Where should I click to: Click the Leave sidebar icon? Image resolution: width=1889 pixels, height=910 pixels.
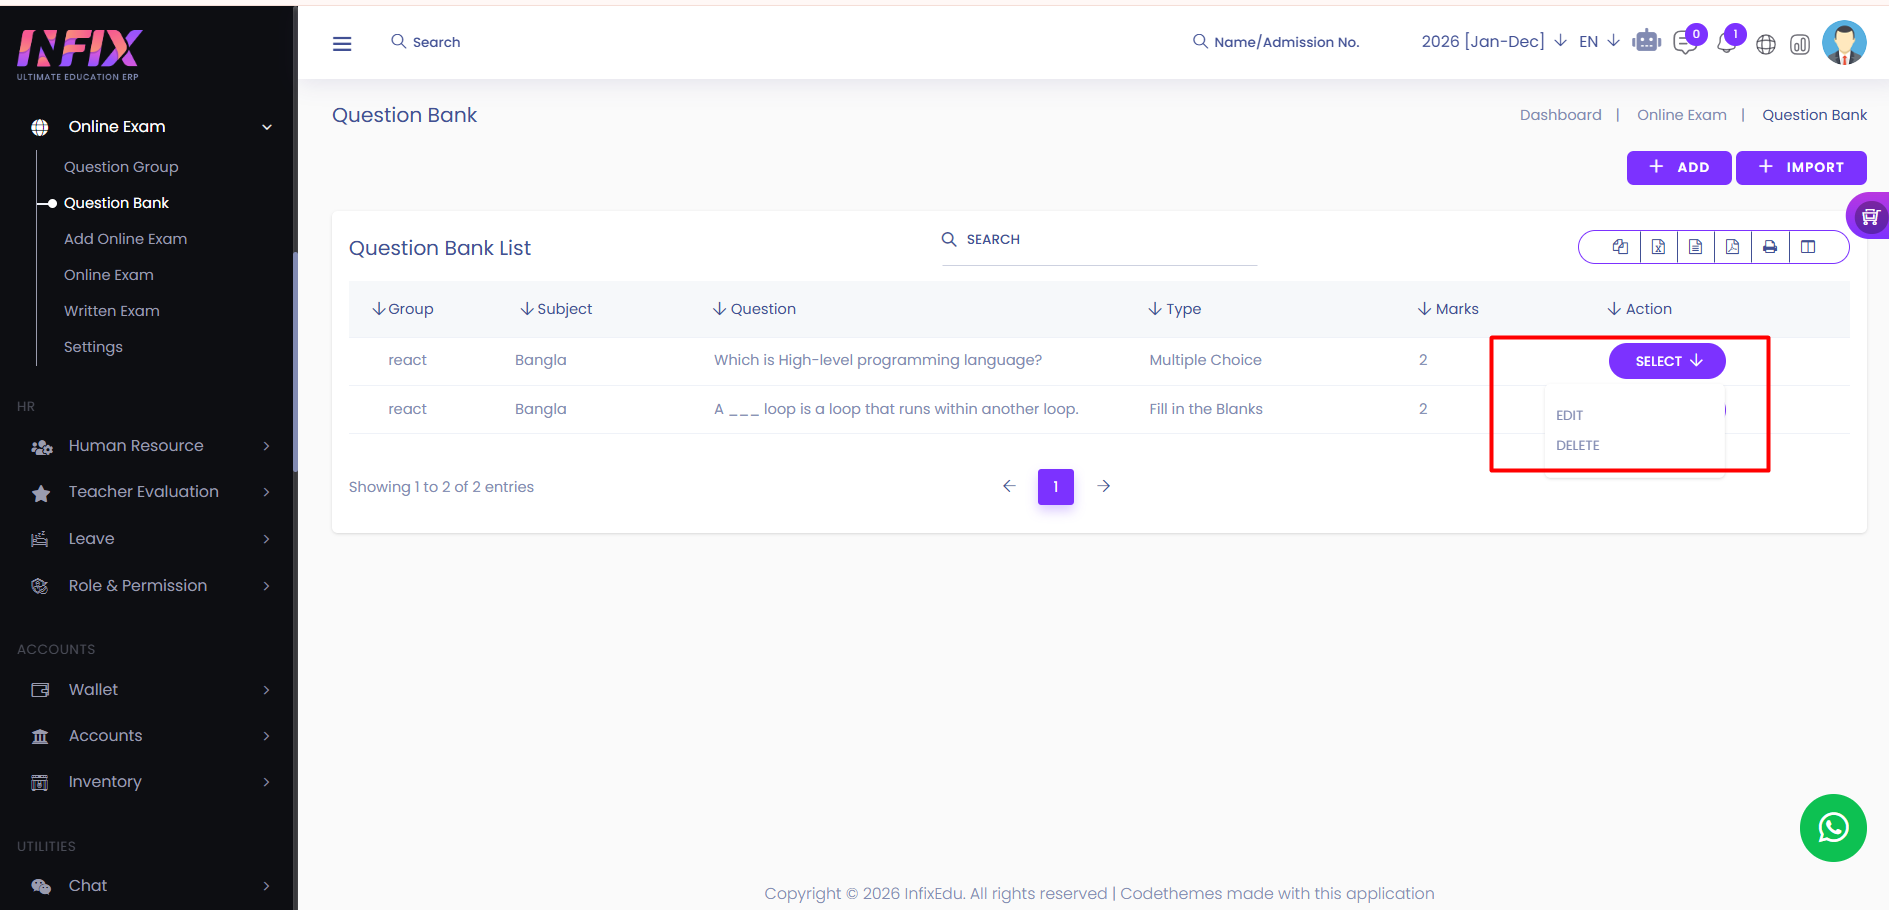[x=40, y=540]
